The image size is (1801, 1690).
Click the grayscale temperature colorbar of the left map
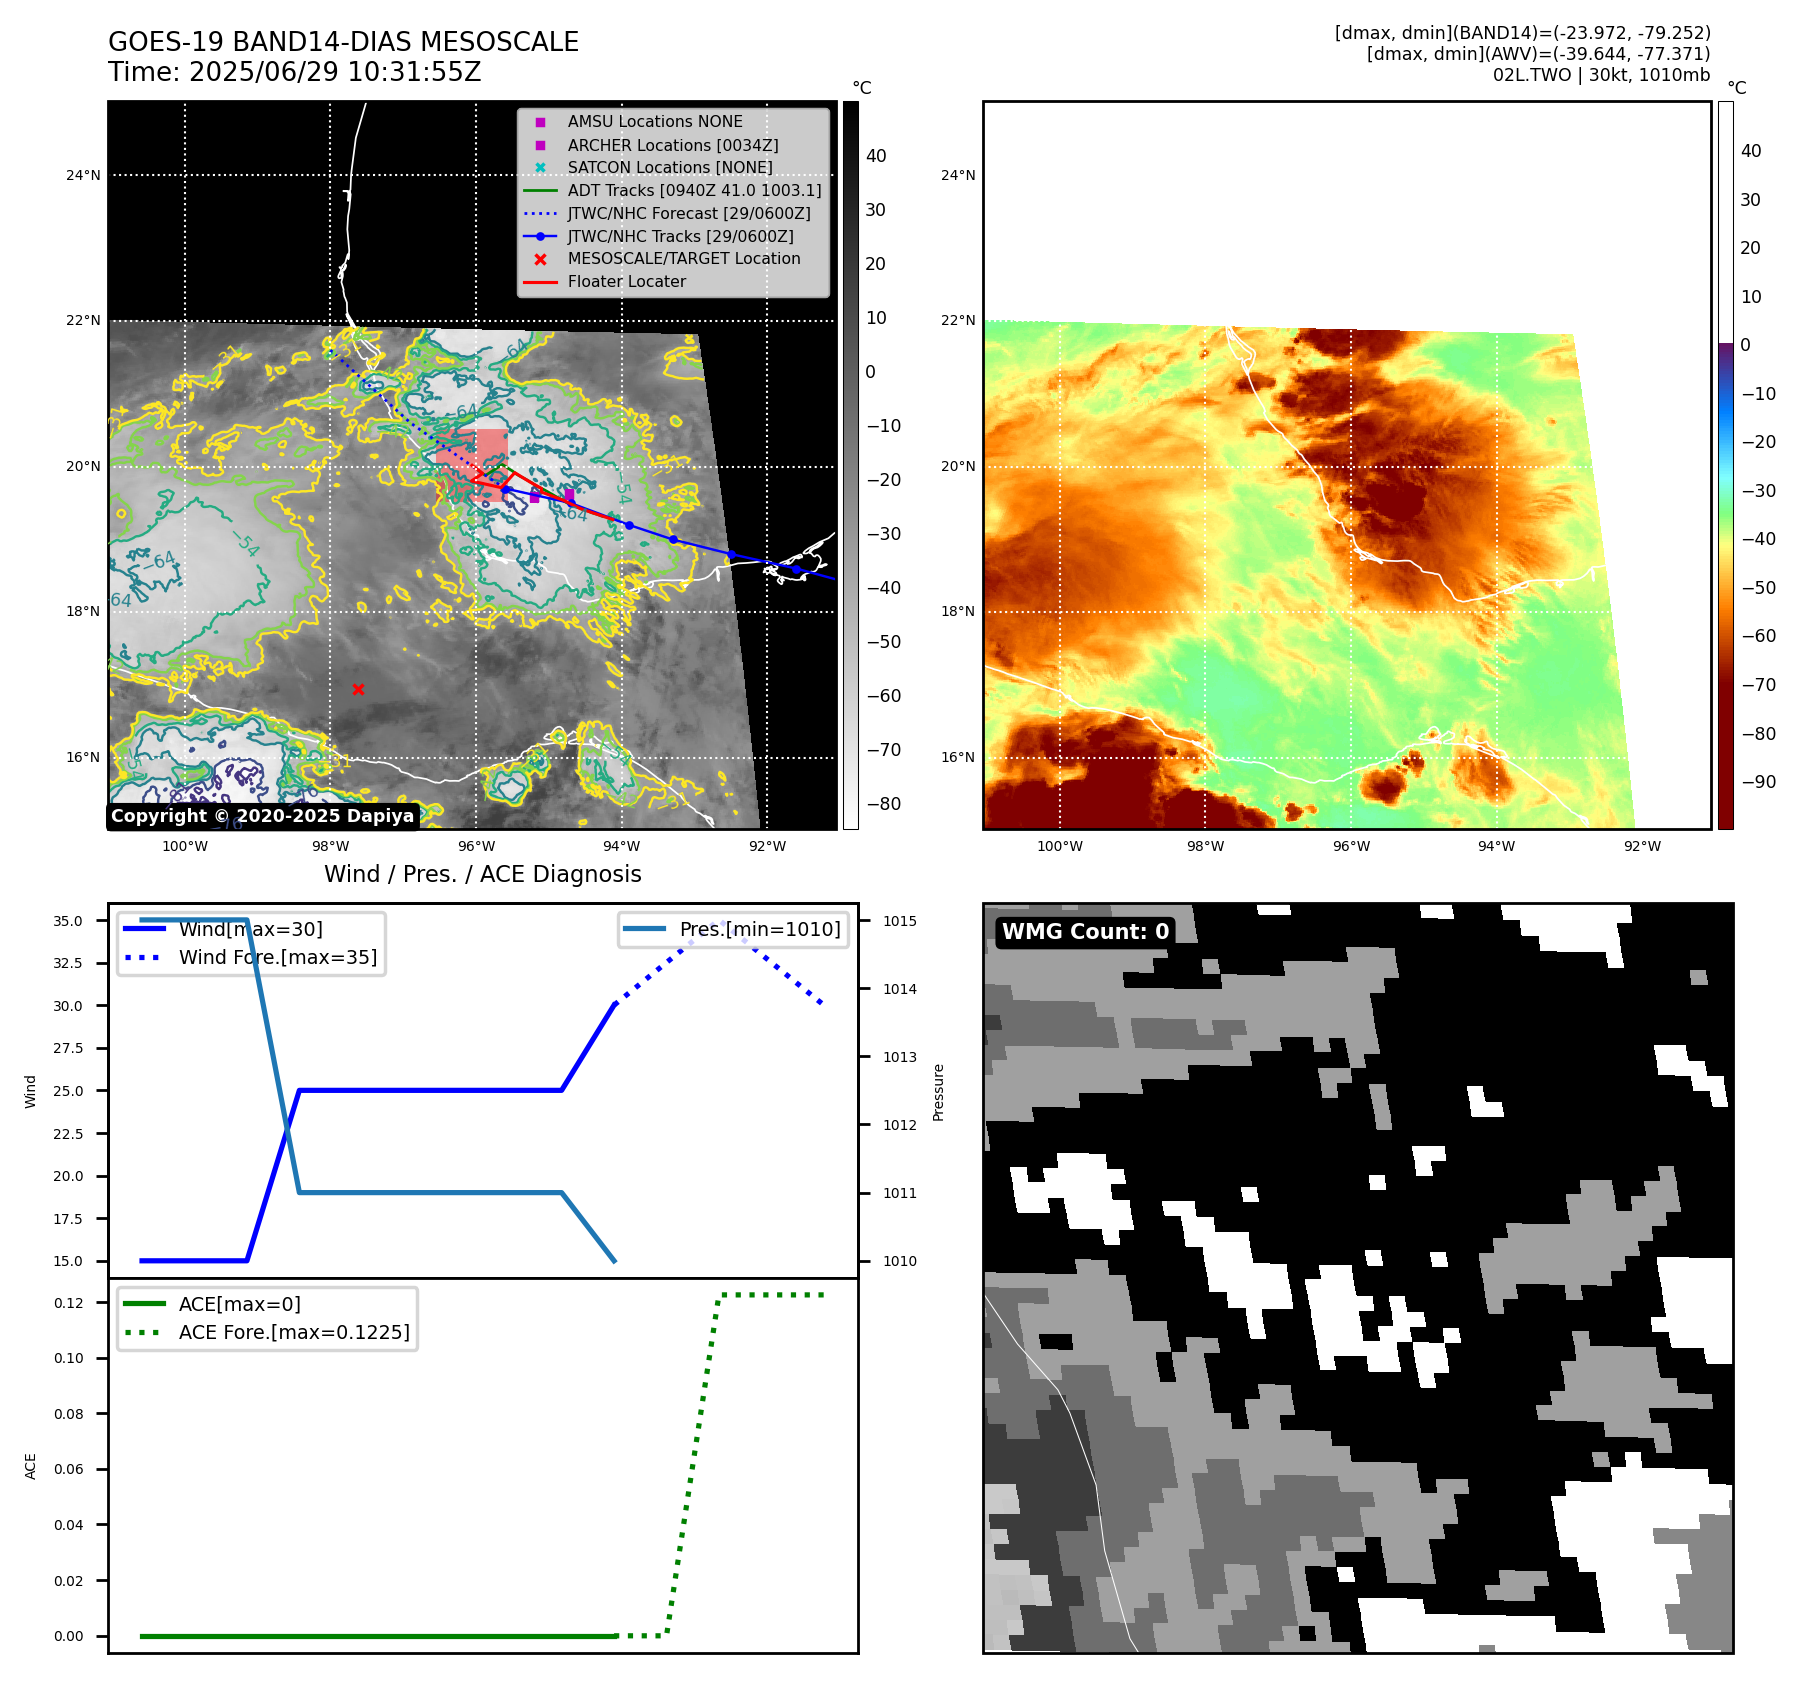pos(850,465)
